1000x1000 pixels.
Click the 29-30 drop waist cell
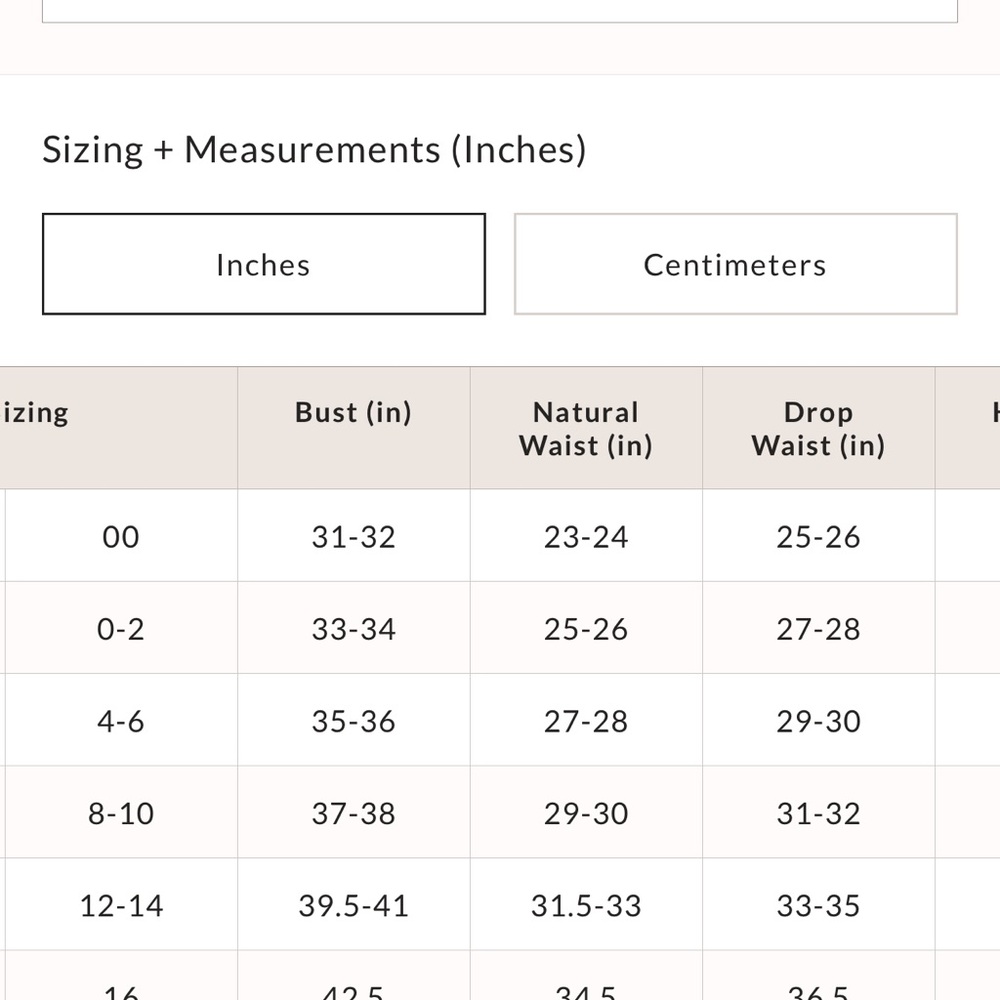819,720
